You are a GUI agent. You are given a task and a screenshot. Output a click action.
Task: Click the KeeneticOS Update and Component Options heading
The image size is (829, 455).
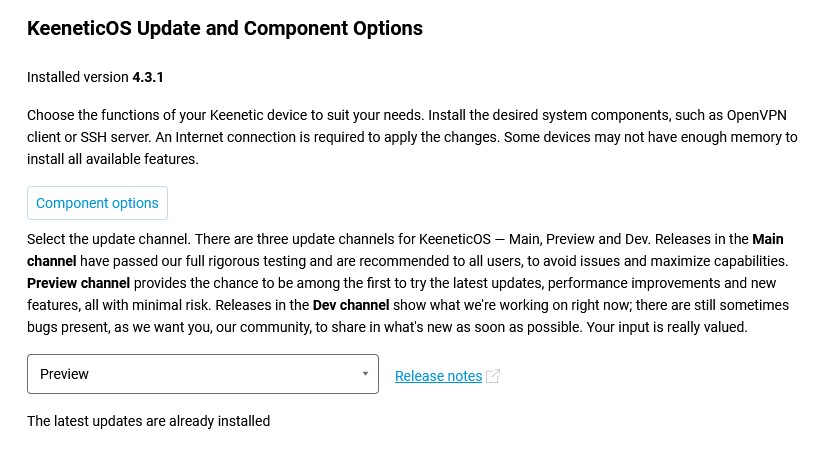click(225, 28)
